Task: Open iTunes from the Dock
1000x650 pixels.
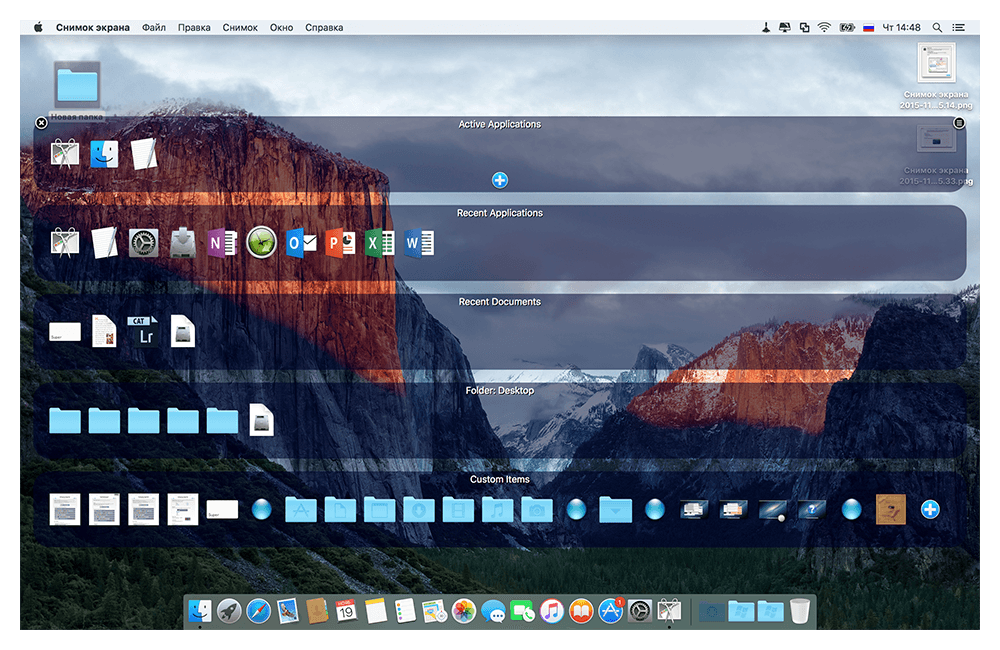Action: tap(552, 611)
